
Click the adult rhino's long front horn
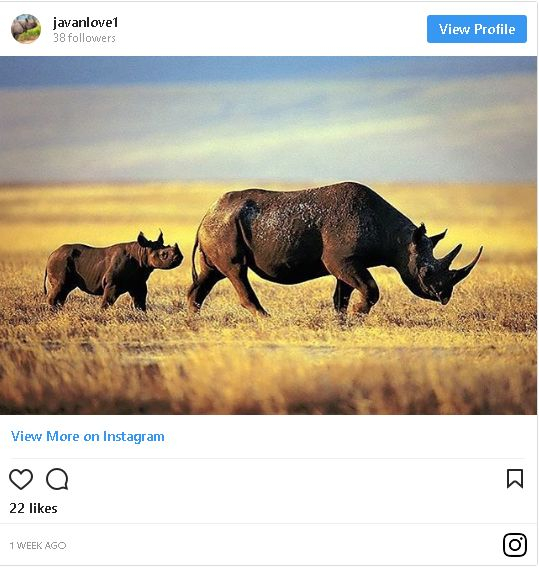(x=470, y=264)
